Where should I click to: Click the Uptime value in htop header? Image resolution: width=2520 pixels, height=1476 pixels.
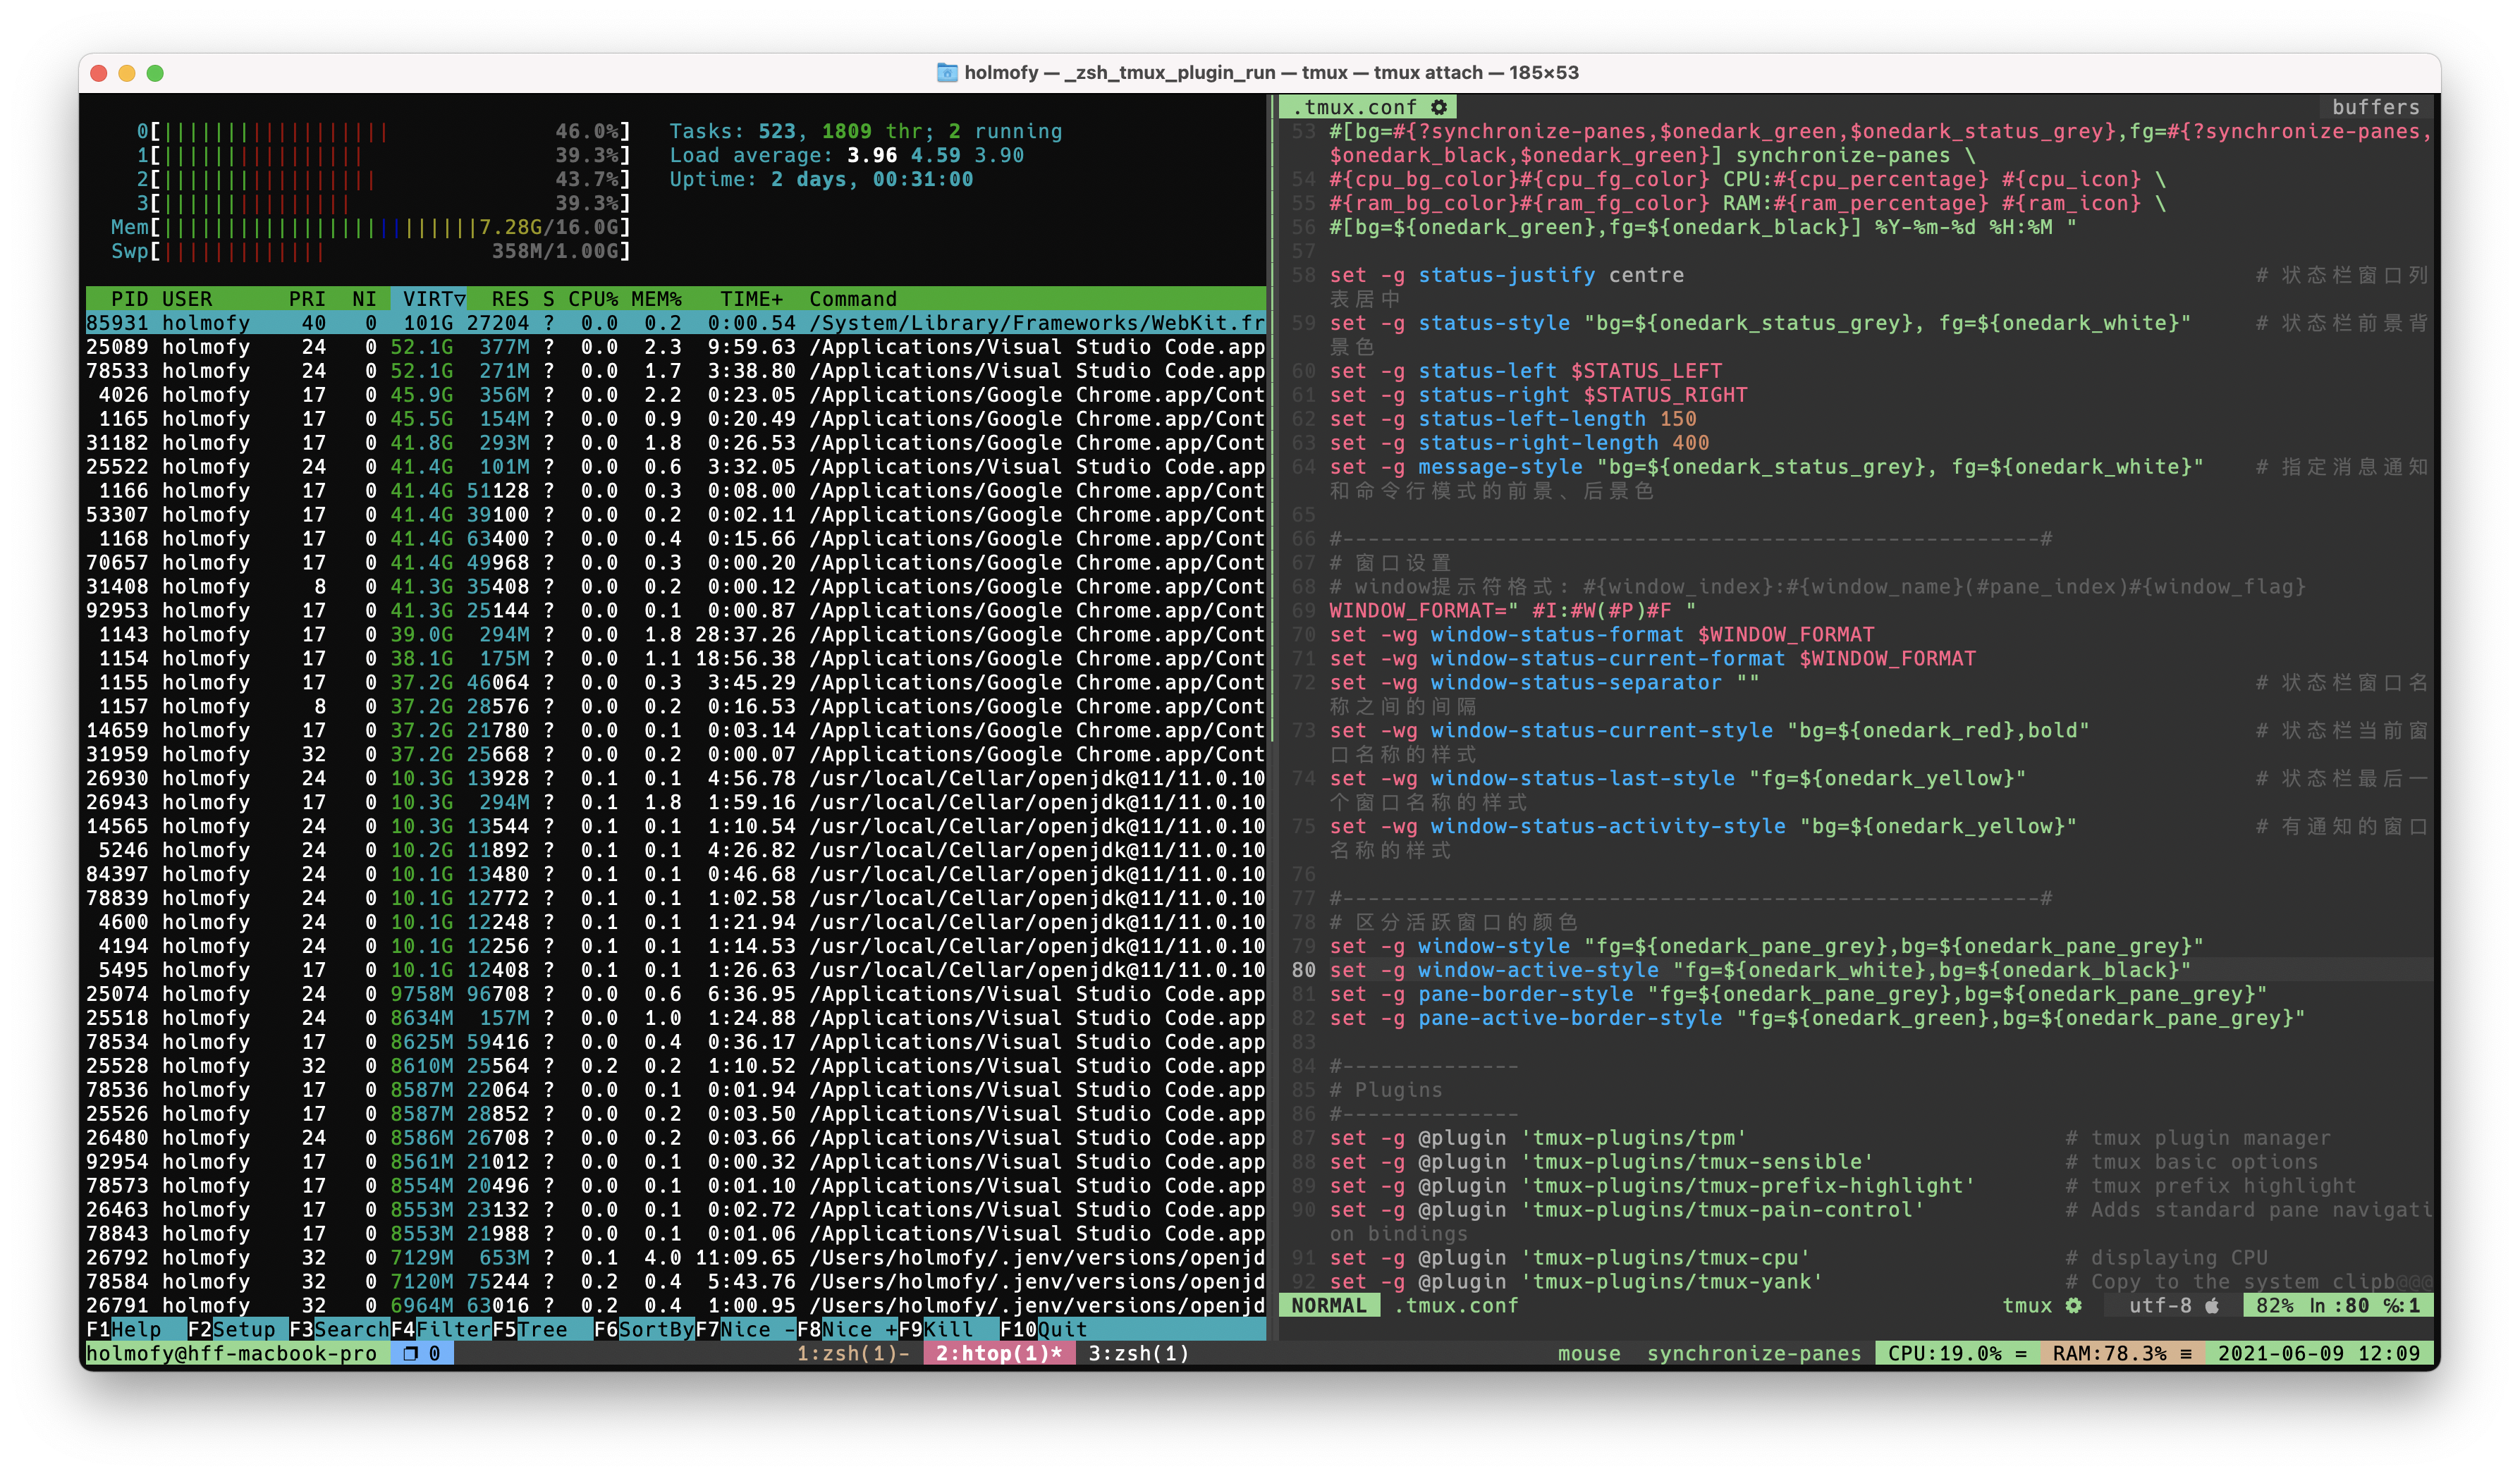pyautogui.click(x=871, y=179)
